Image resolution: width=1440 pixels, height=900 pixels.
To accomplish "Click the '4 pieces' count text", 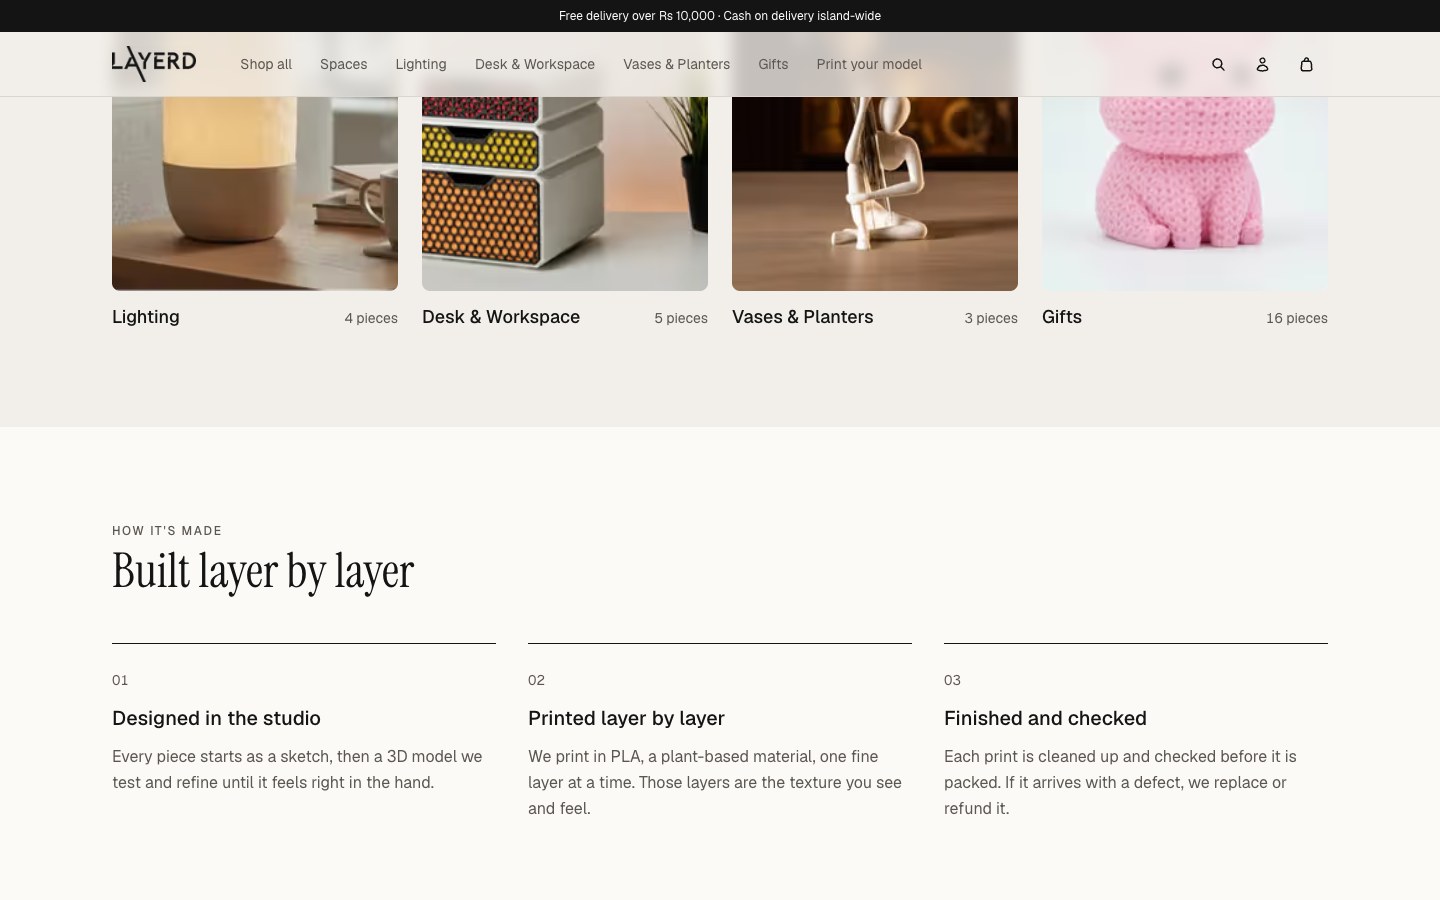I will coord(371,318).
